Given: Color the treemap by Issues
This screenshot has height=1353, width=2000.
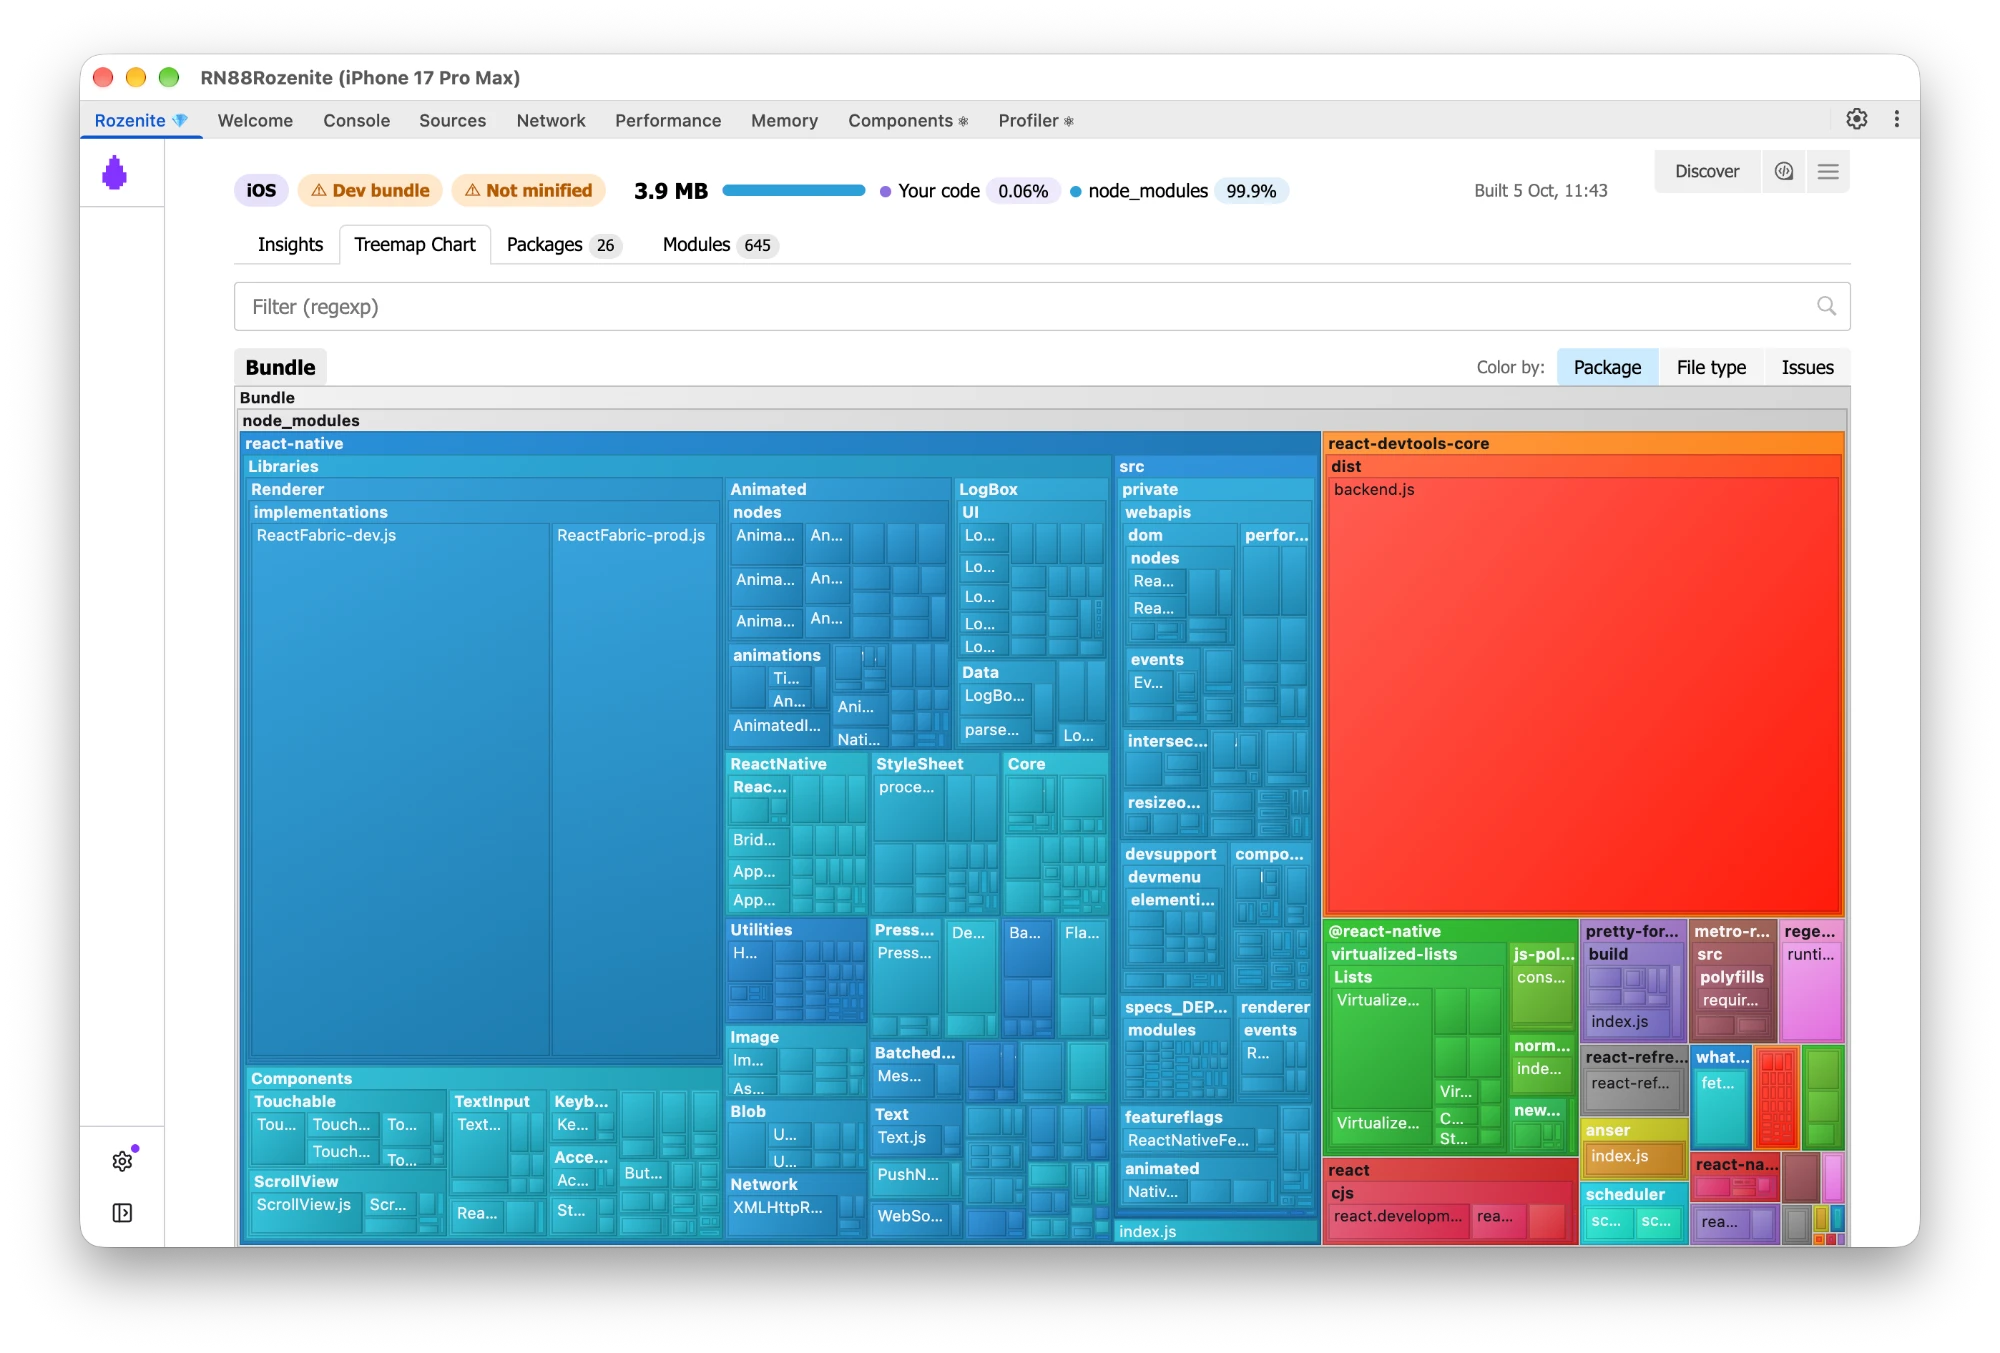Looking at the screenshot, I should pos(1807,367).
